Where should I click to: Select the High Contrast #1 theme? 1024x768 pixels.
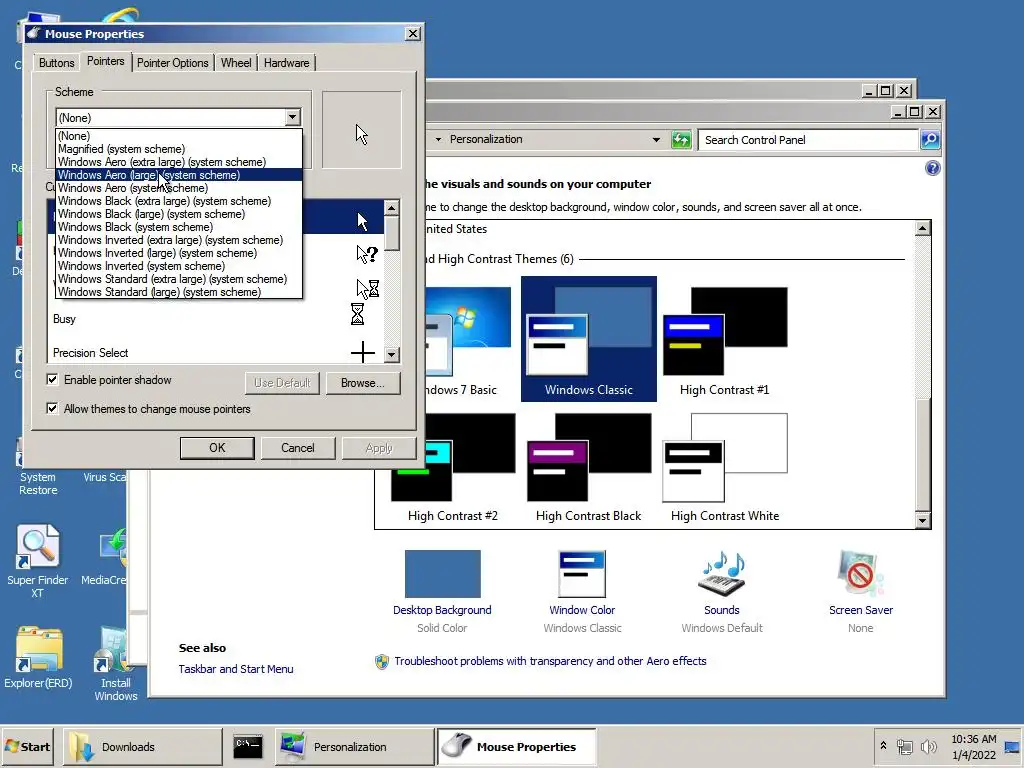(724, 342)
